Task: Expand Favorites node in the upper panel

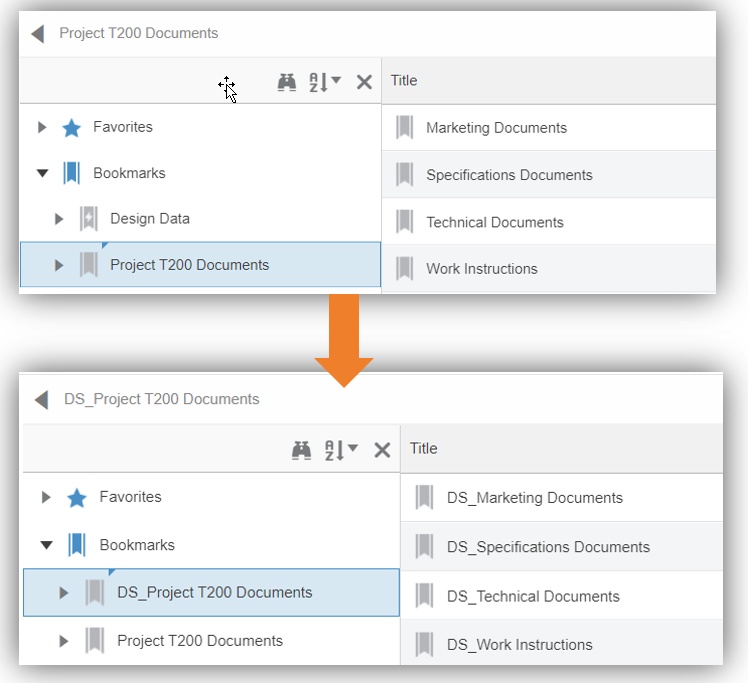Action: click(42, 128)
